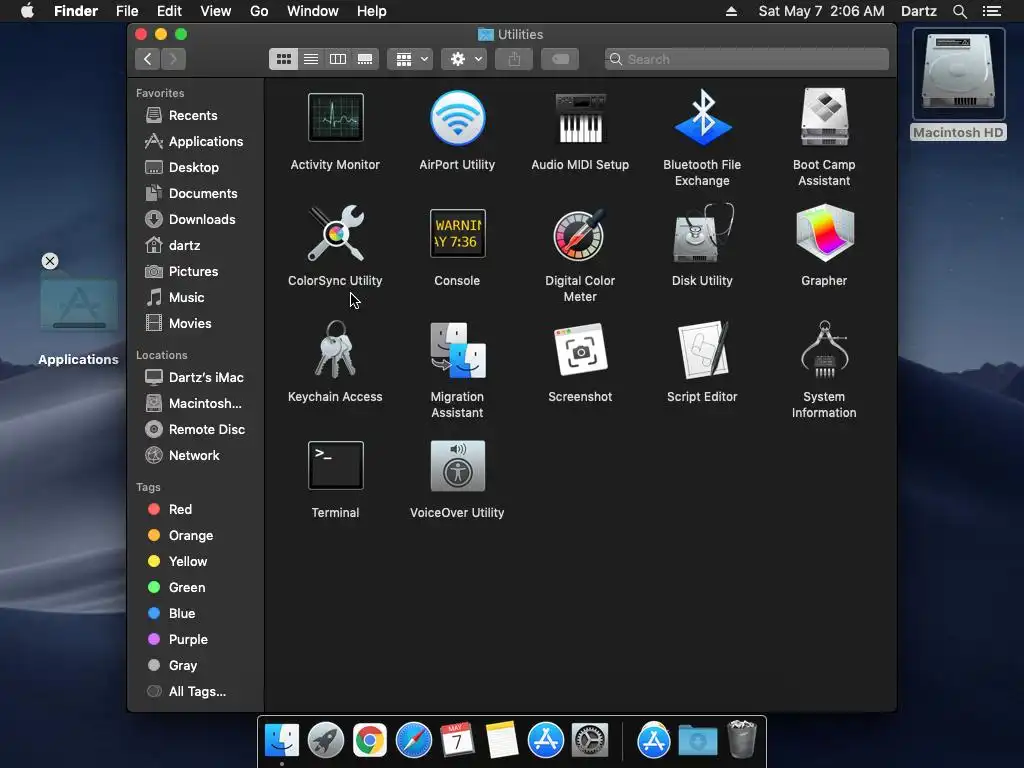The image size is (1024, 768).
Task: Switch to icon view
Action: 283,59
